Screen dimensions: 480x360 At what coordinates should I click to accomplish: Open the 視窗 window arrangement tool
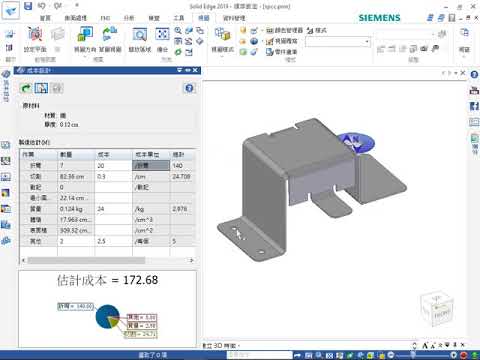464,39
